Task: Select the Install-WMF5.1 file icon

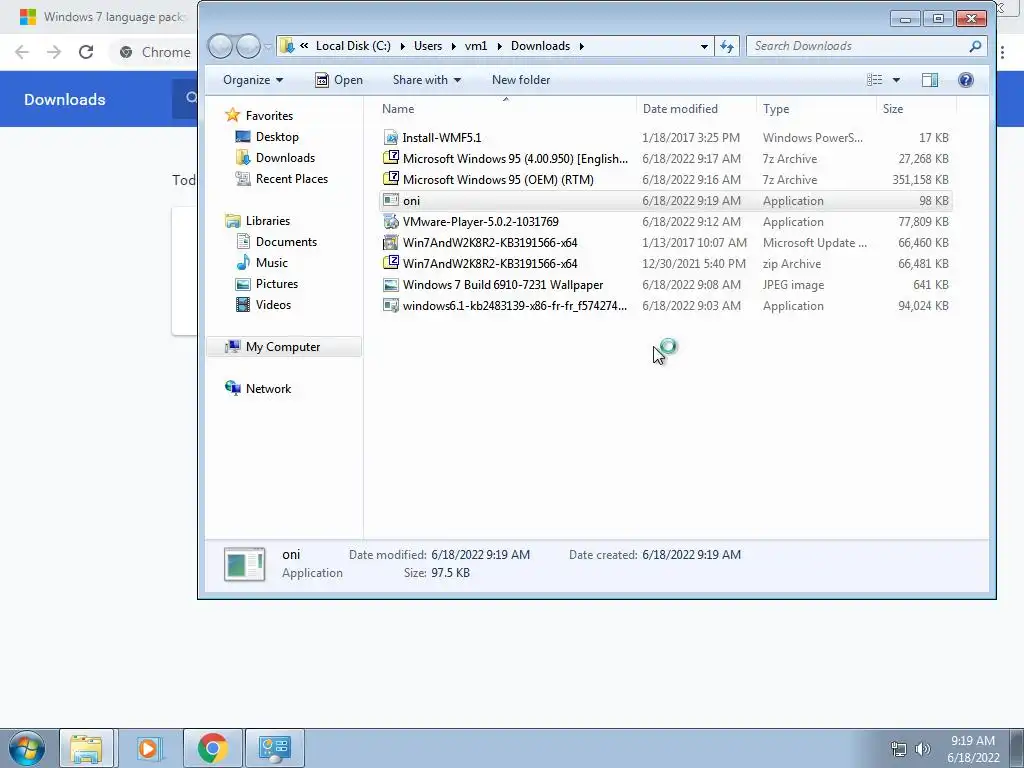Action: point(391,138)
